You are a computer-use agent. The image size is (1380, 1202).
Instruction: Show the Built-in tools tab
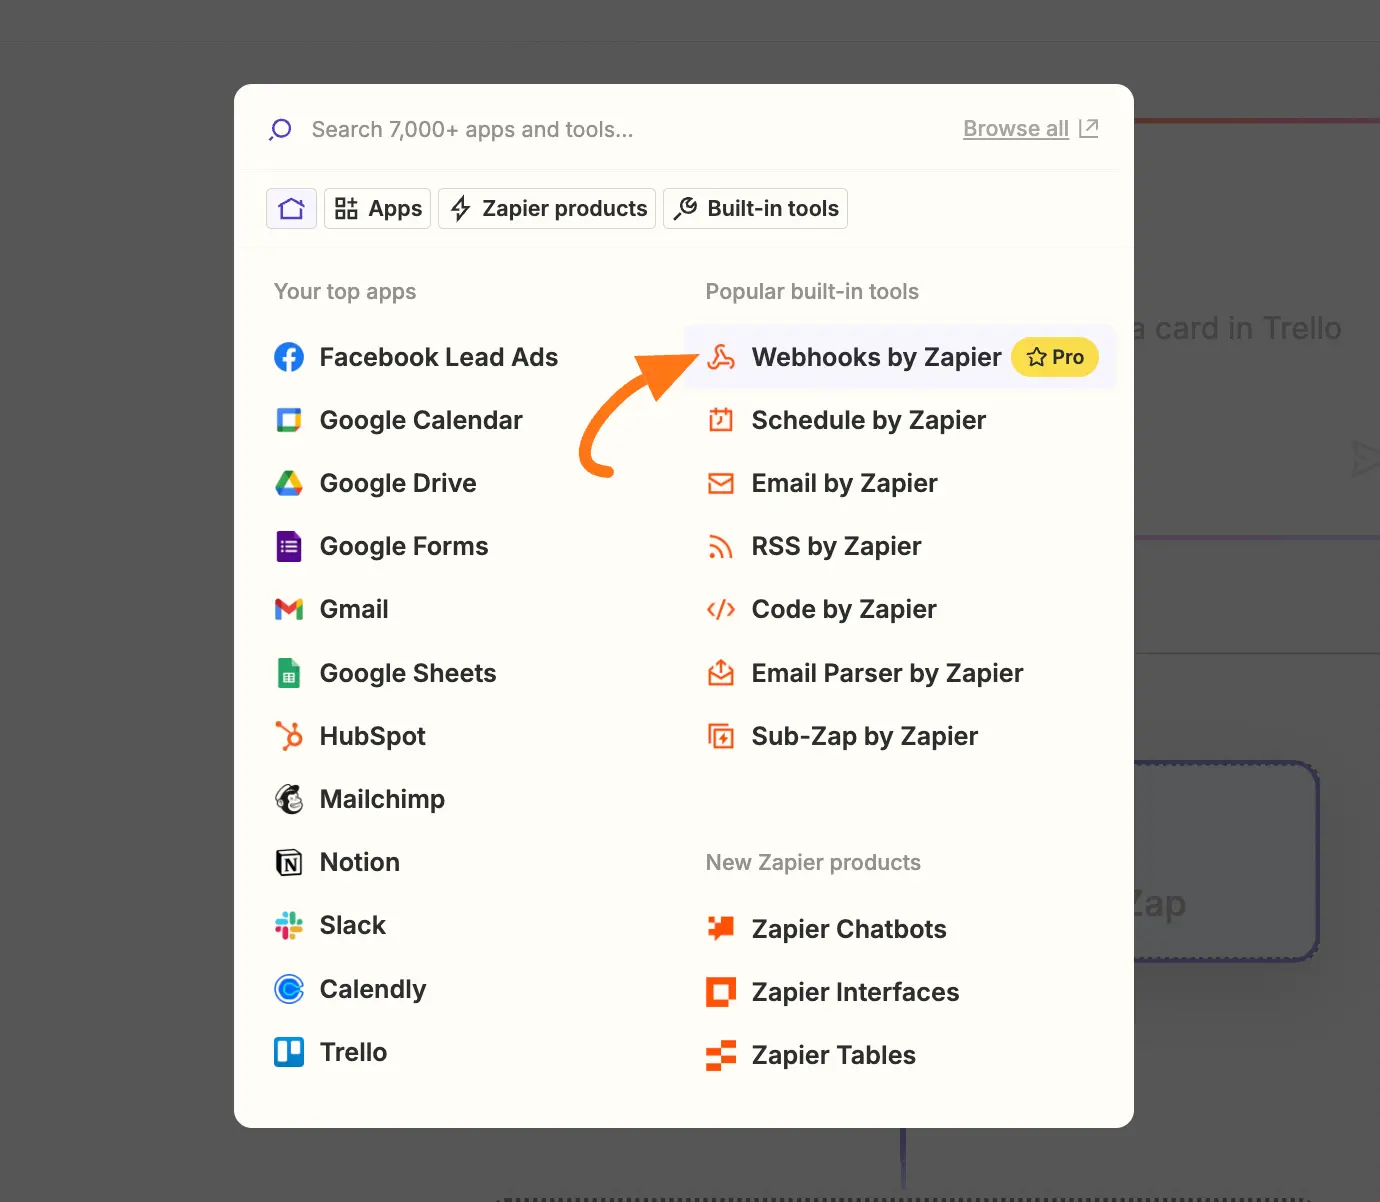click(755, 209)
